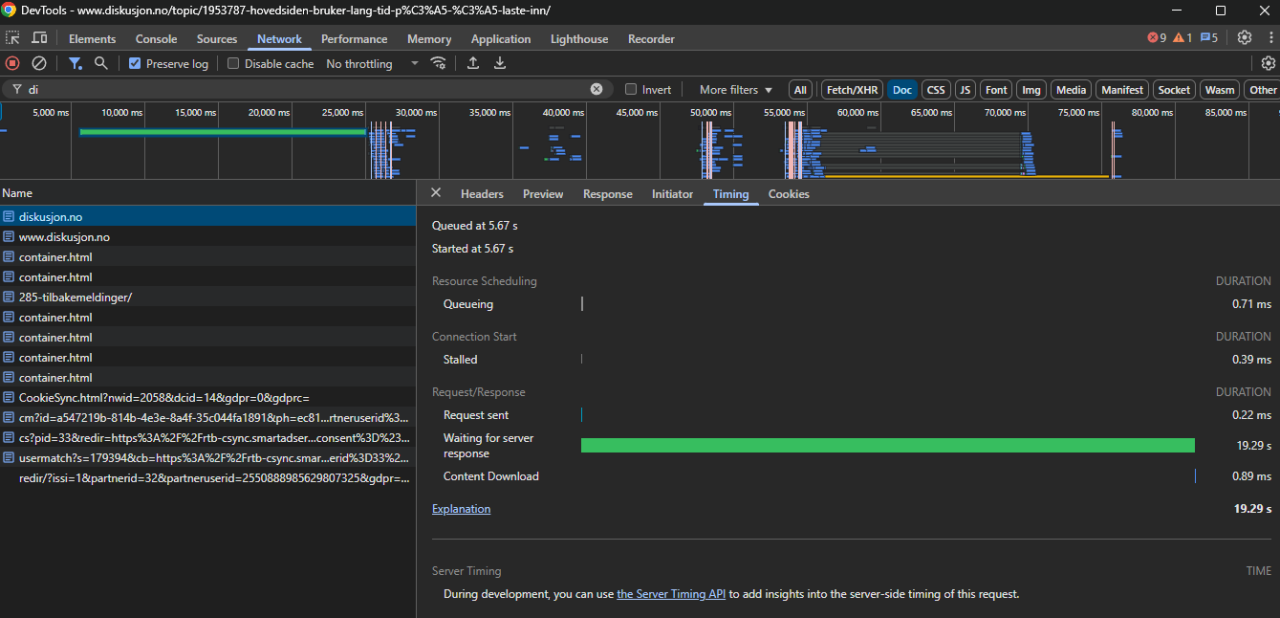1280x618 pixels.
Task: Click the import HAR upload icon
Action: [x=473, y=63]
